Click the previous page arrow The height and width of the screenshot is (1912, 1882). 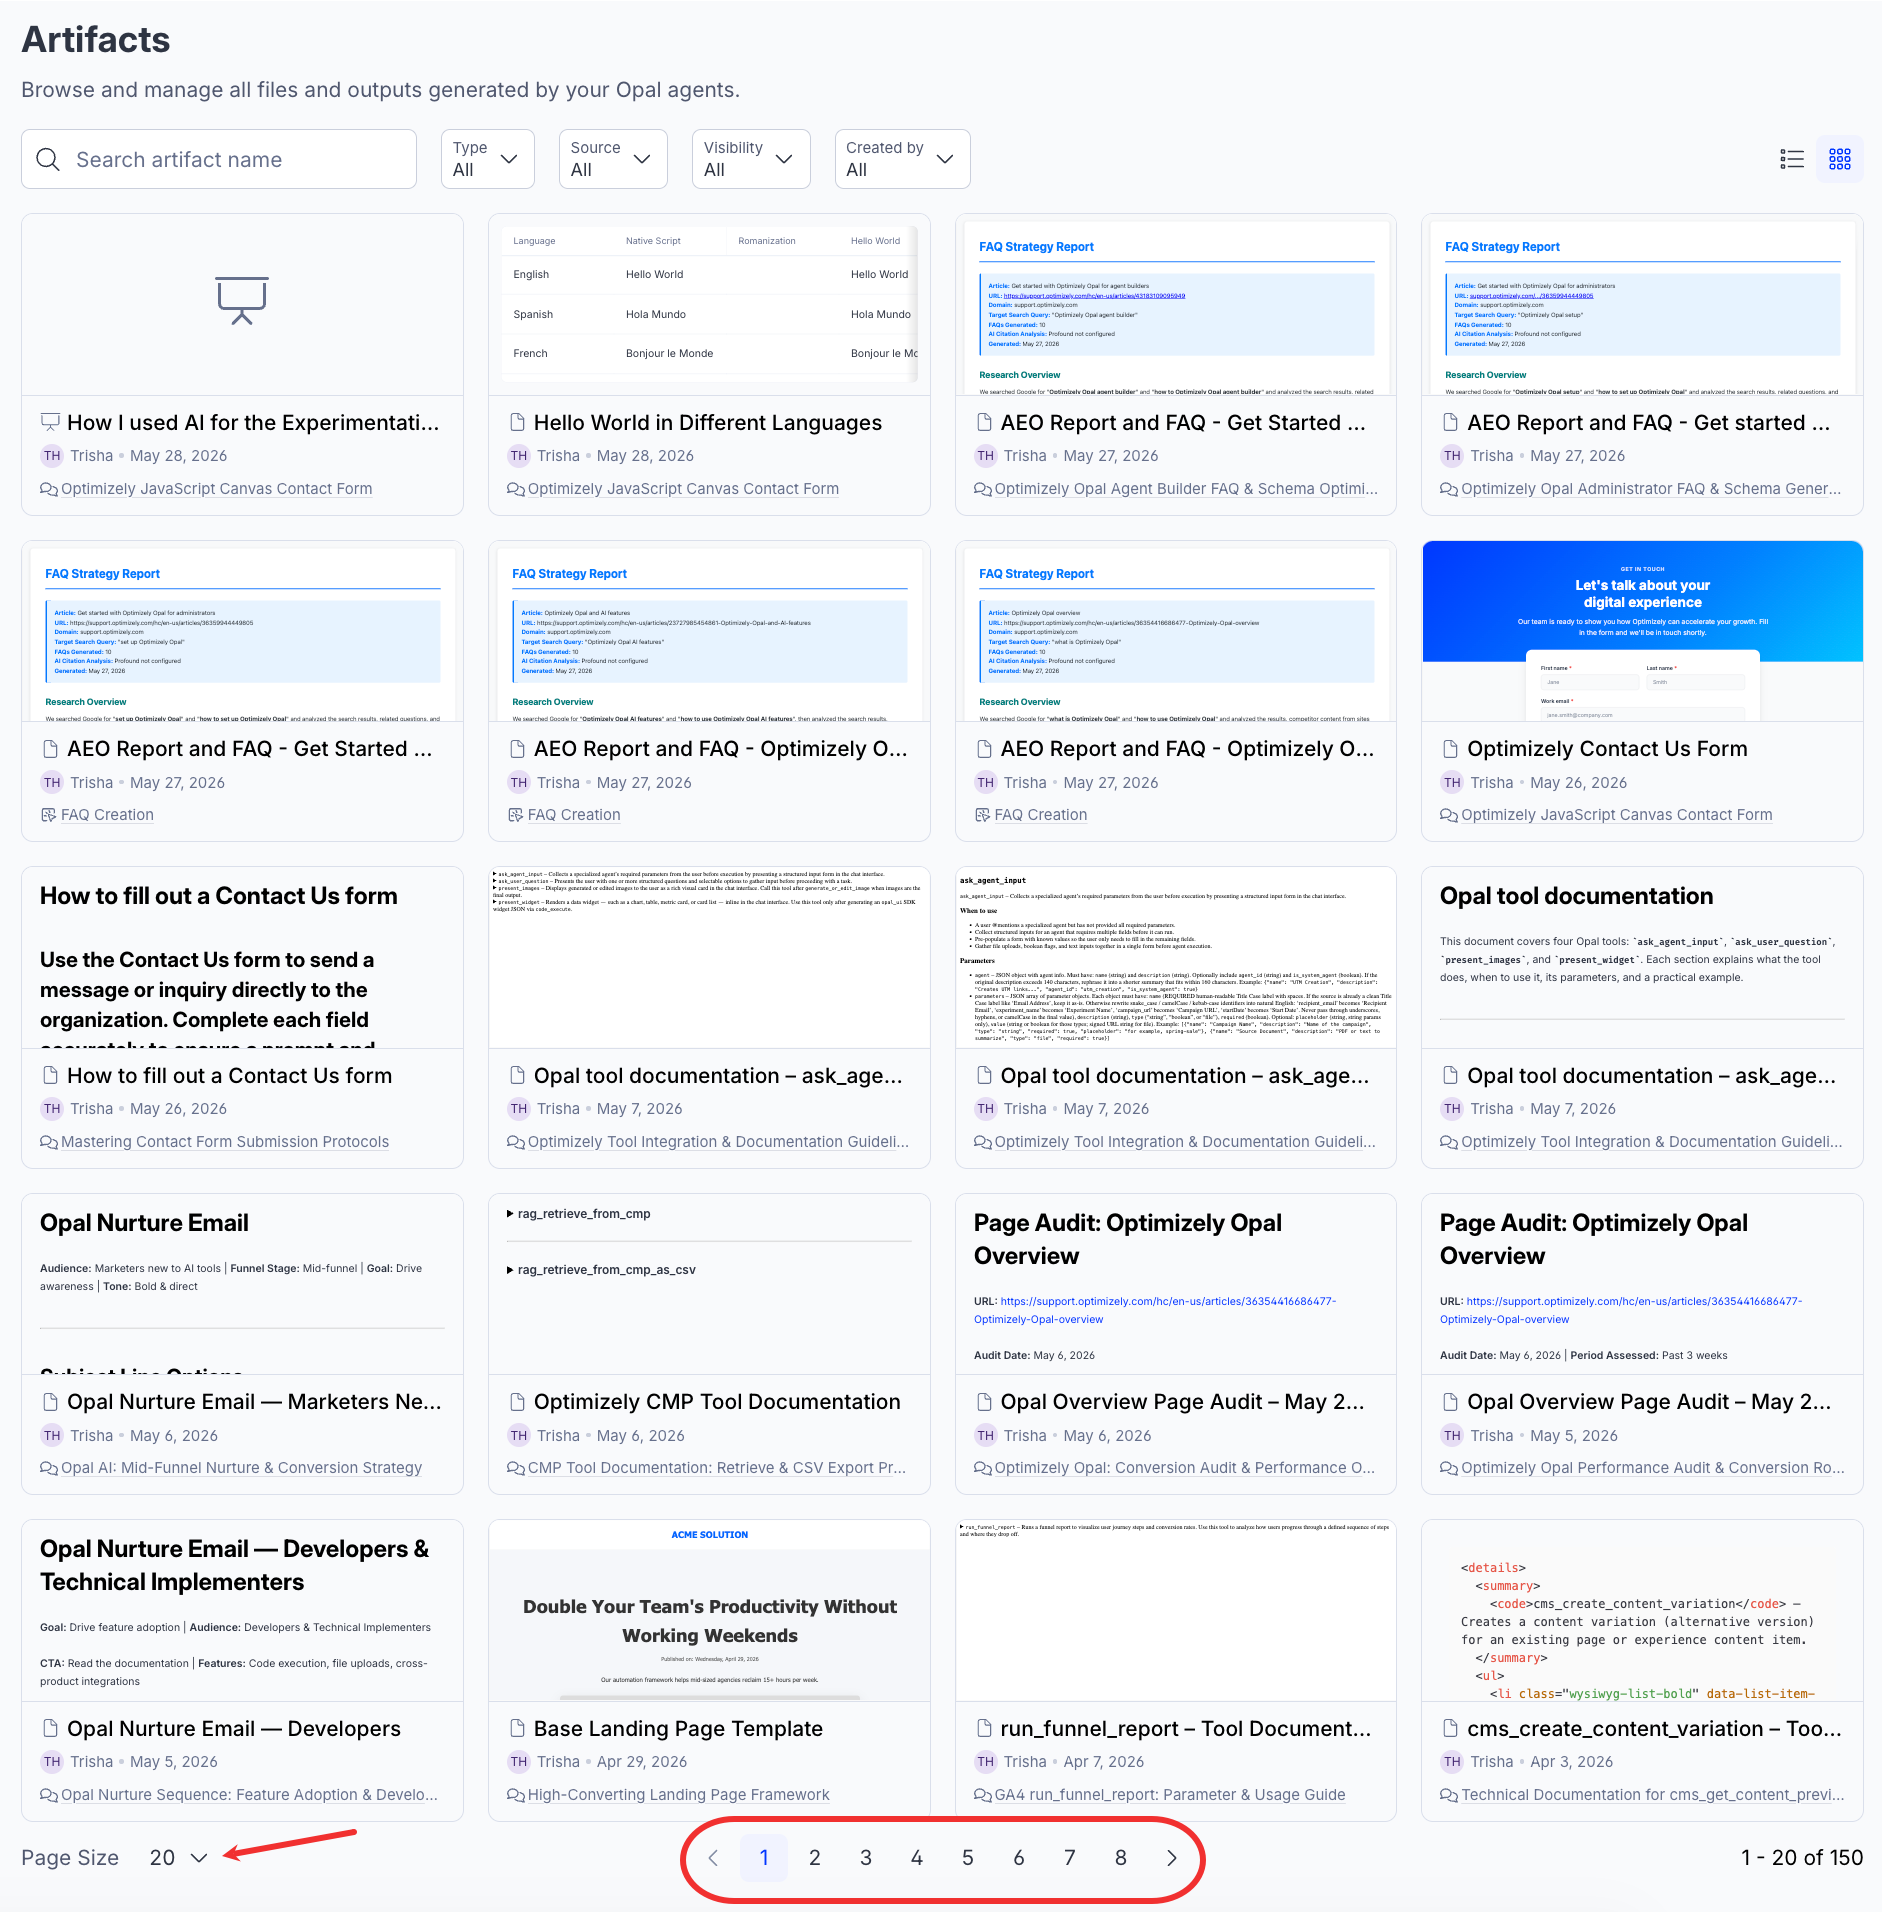click(x=713, y=1858)
